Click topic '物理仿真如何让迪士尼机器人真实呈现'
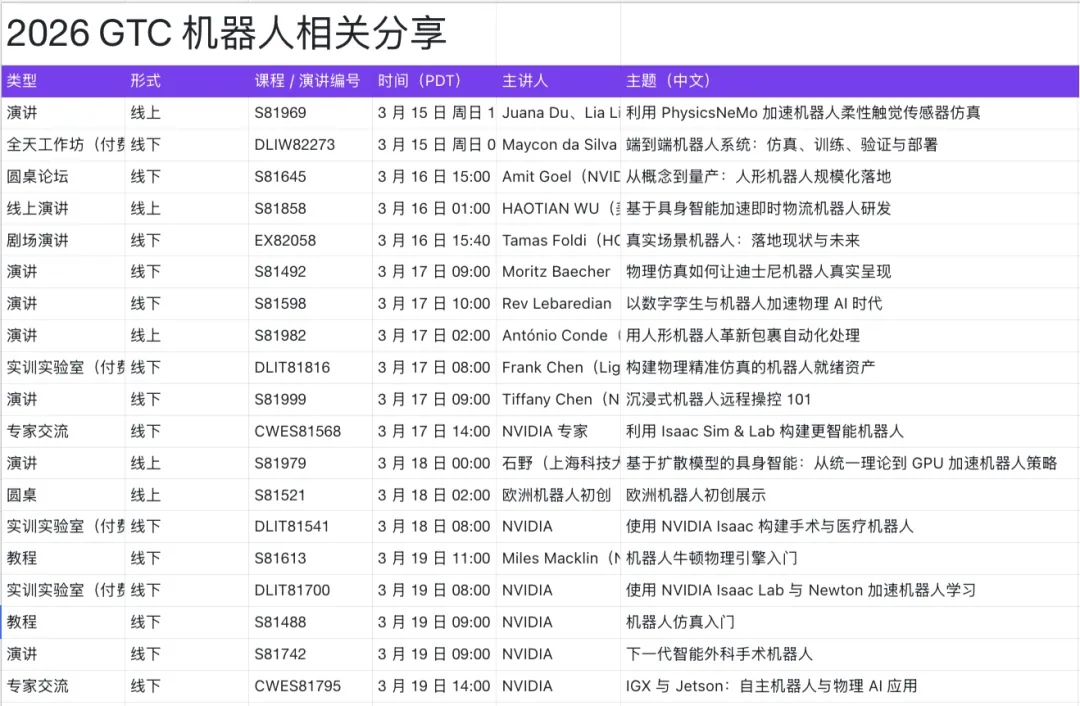This screenshot has width=1080, height=706. click(x=758, y=271)
